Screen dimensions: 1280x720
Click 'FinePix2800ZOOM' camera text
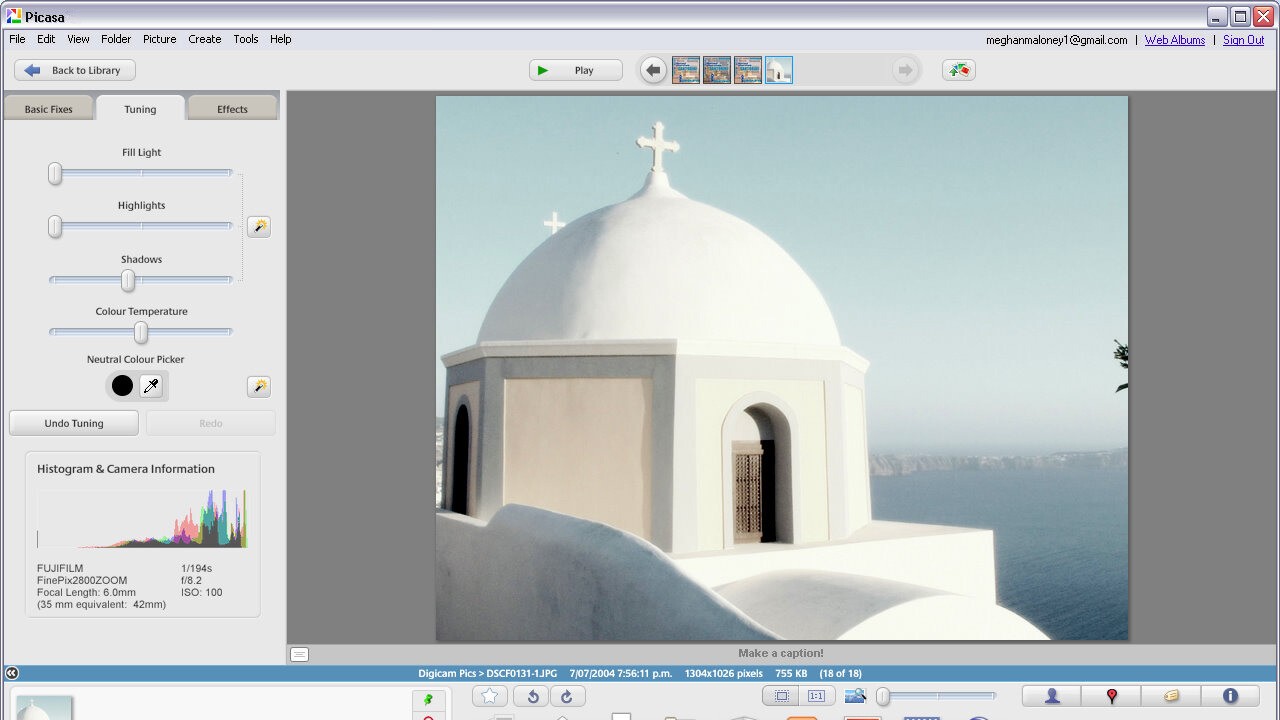point(82,580)
